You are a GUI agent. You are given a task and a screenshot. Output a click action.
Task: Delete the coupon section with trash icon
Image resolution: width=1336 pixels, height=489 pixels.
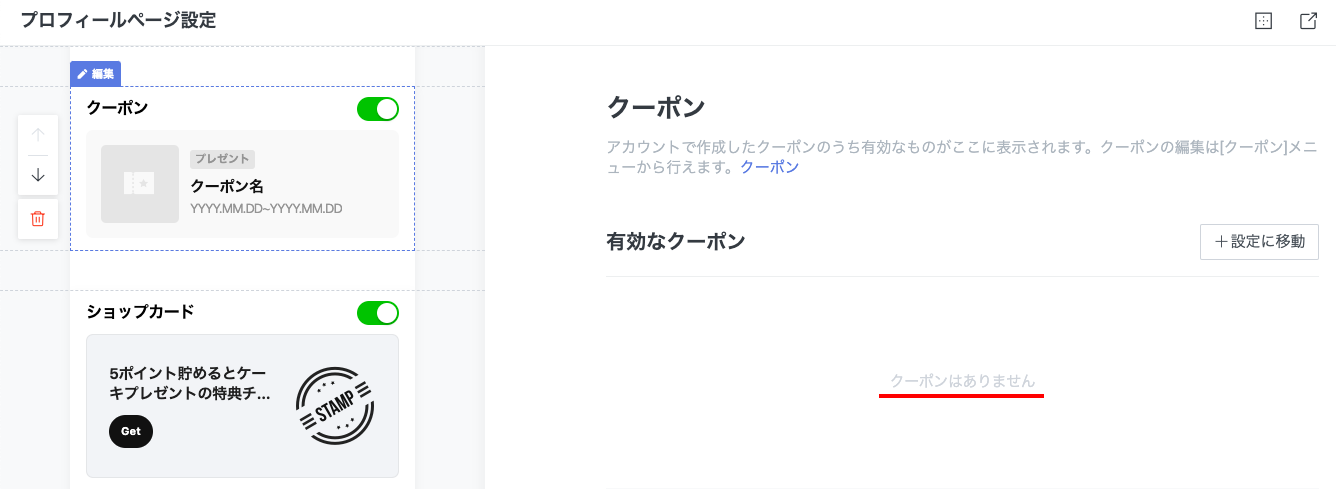click(x=38, y=218)
